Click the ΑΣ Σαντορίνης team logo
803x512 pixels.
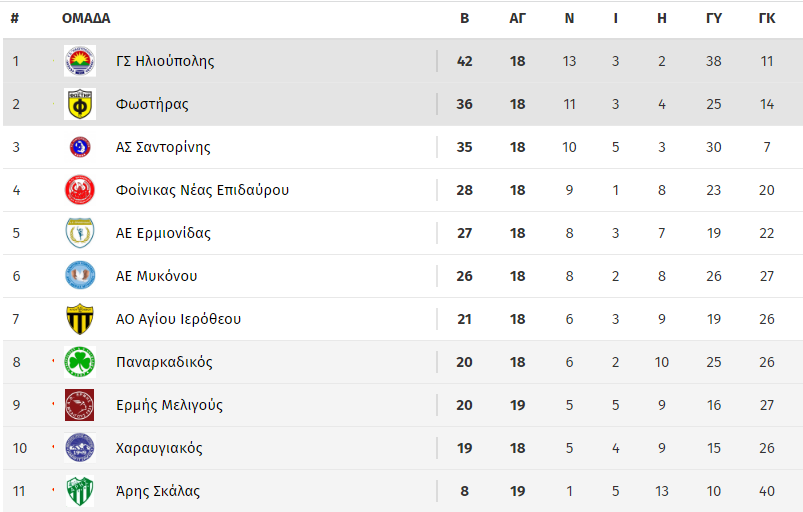click(80, 147)
